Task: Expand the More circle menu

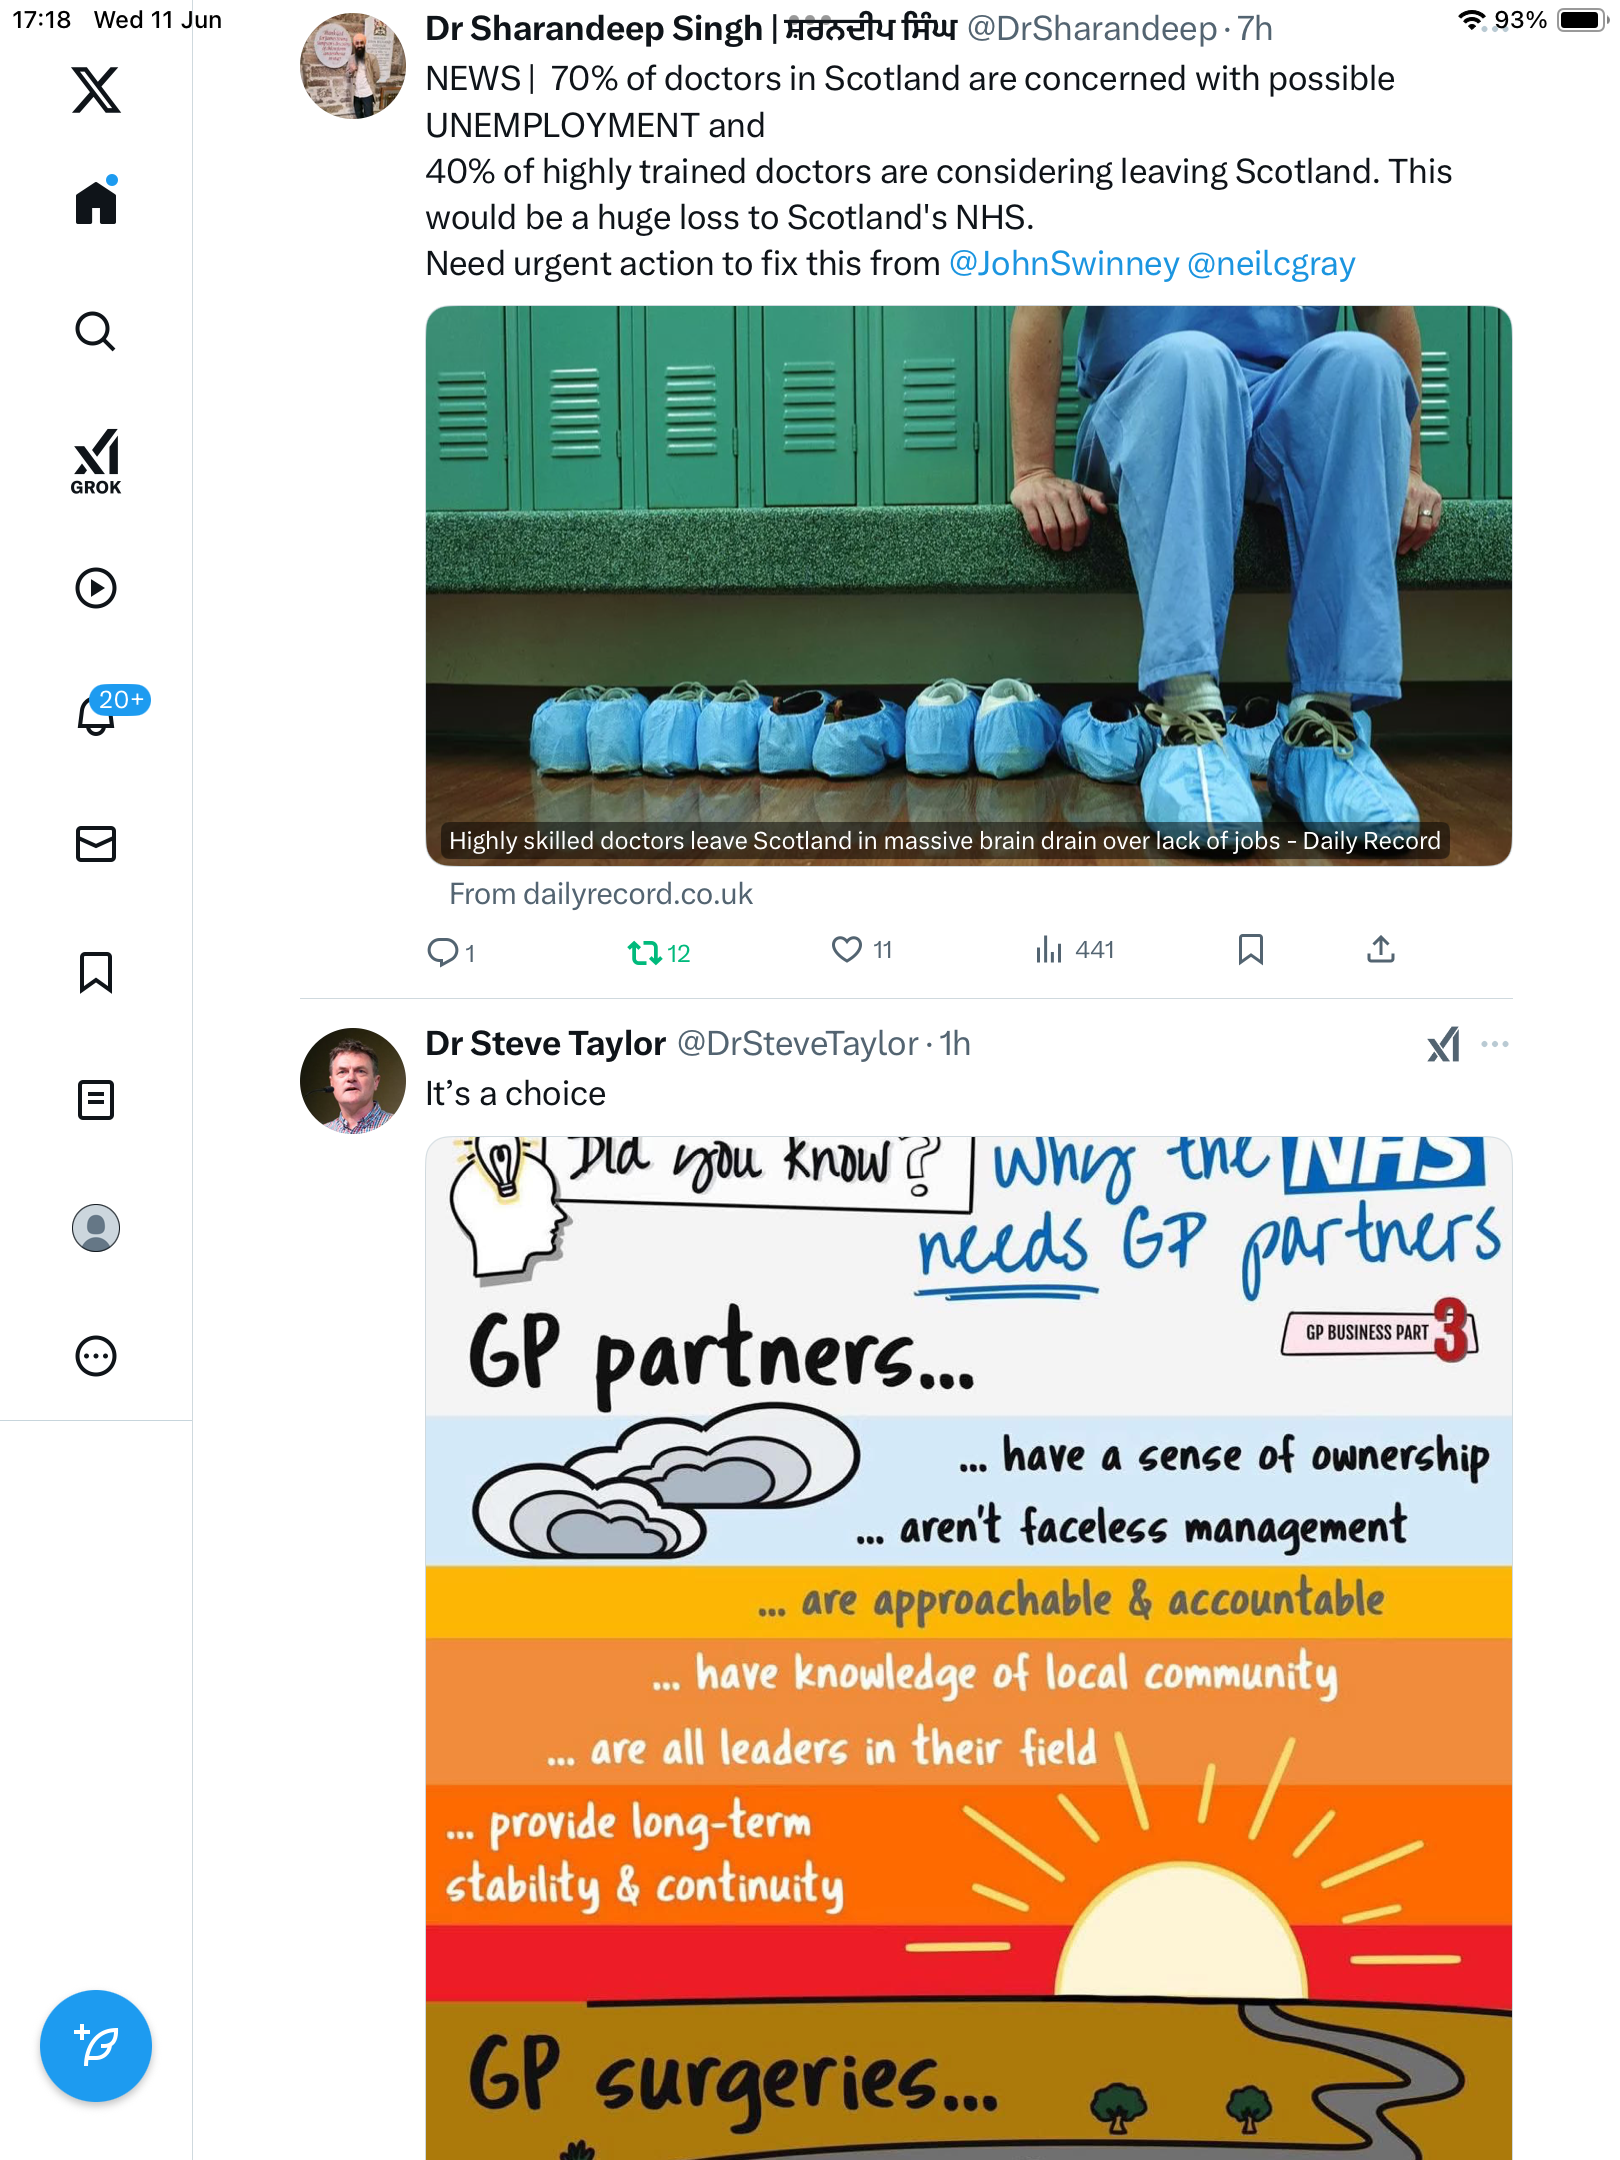Action: 96,1356
